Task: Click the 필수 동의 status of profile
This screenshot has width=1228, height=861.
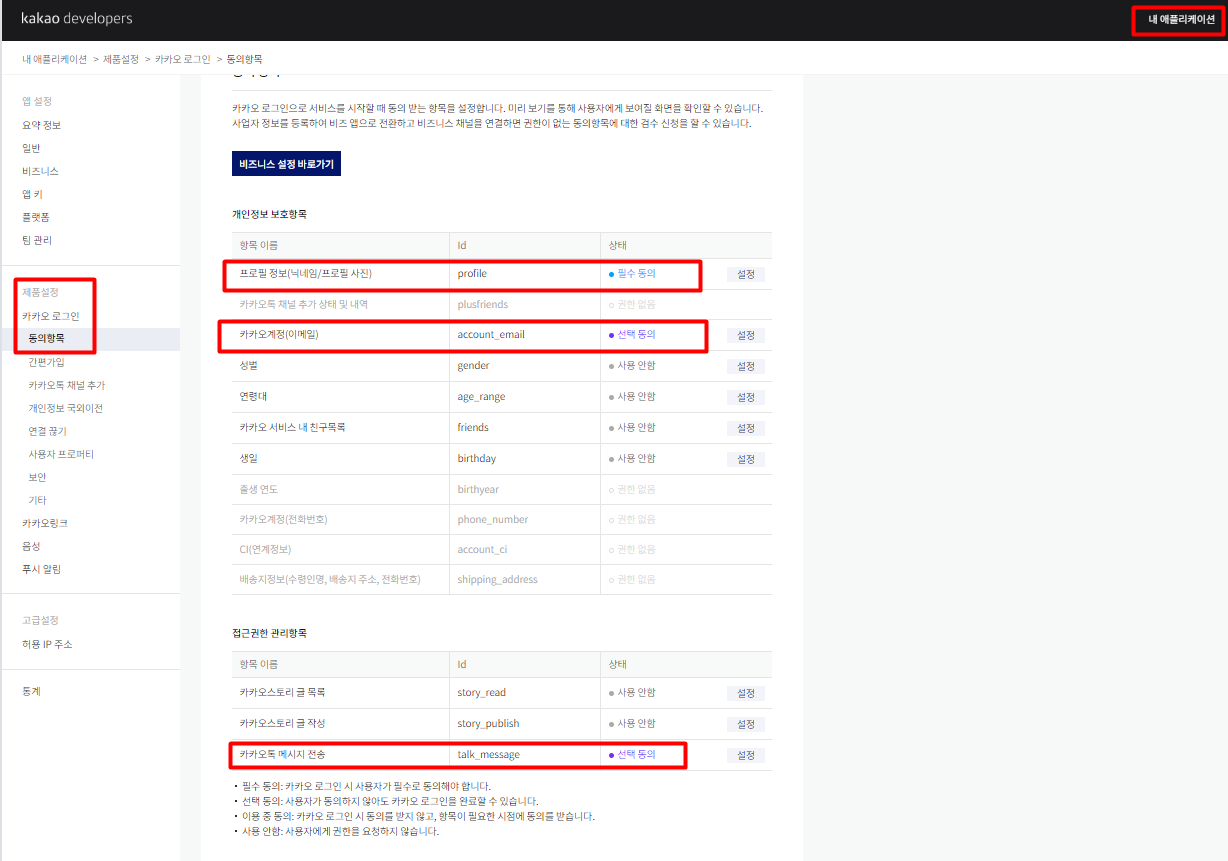Action: point(632,273)
